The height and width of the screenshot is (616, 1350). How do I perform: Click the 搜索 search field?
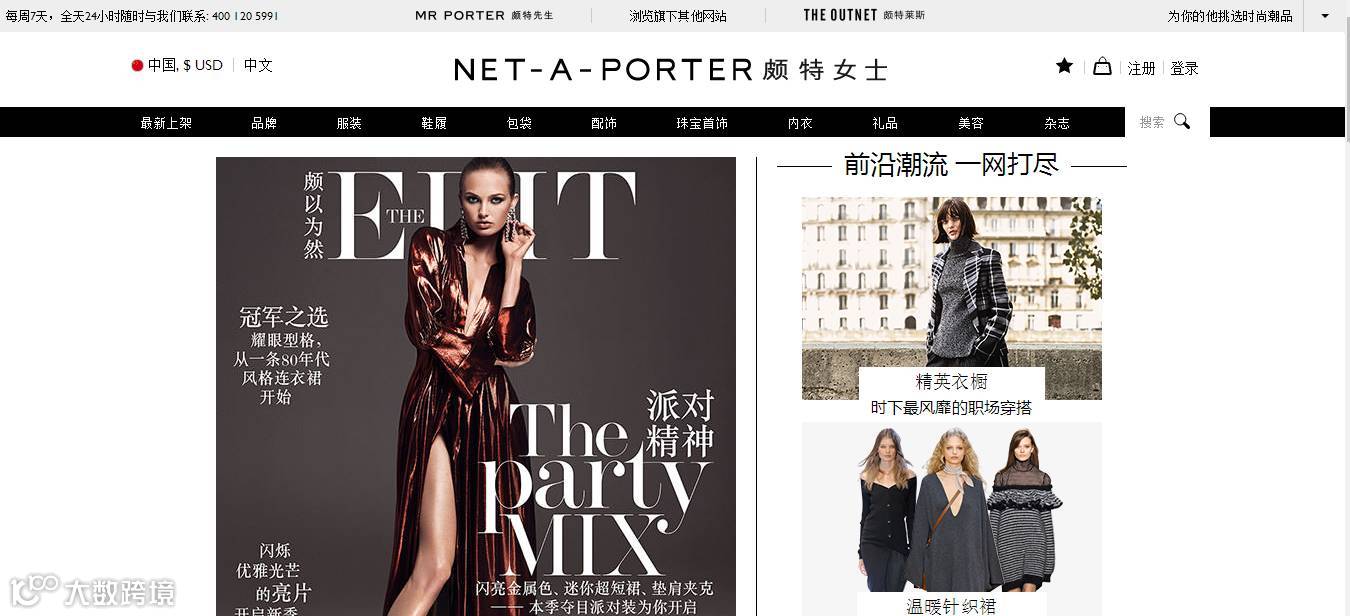point(1167,122)
